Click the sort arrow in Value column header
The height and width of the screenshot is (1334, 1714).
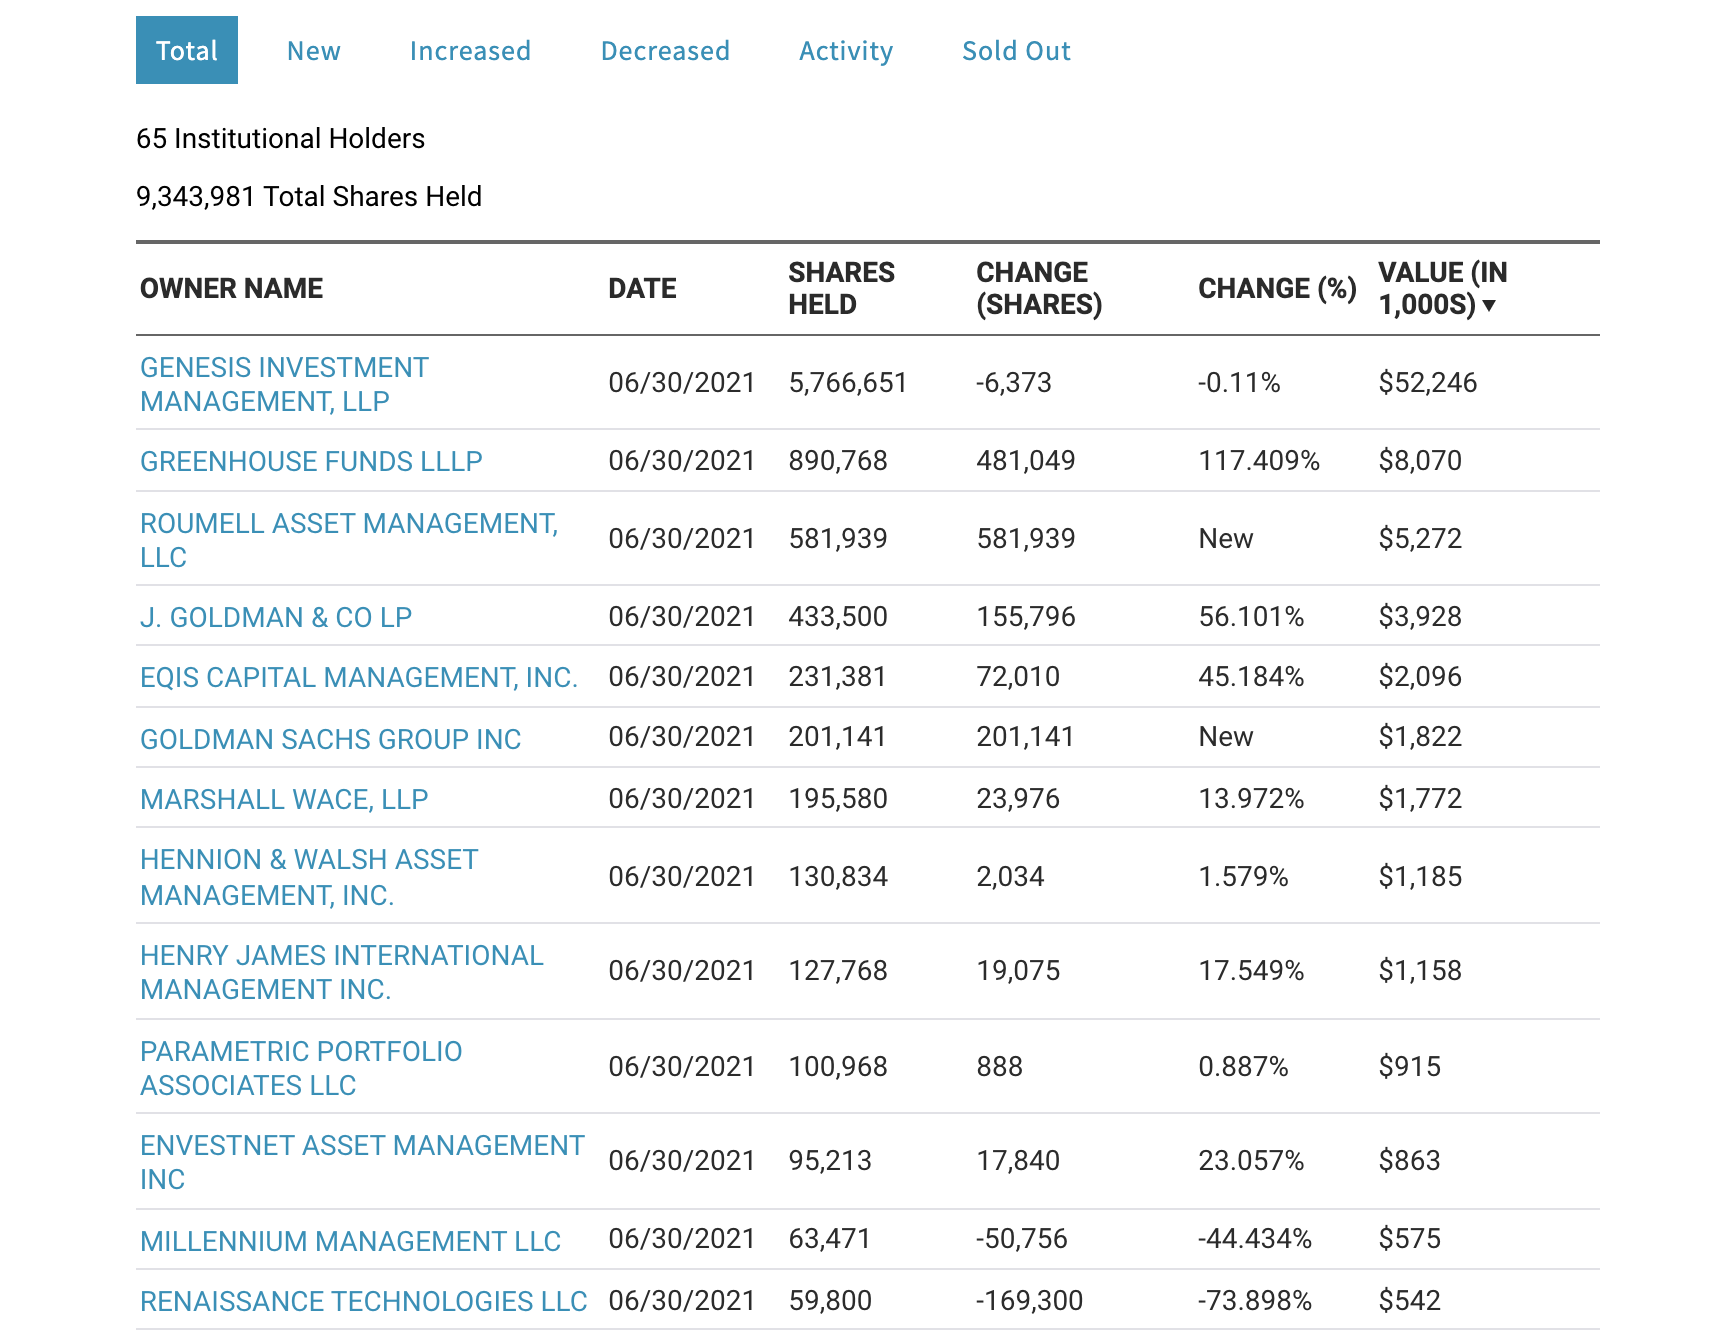[1489, 305]
